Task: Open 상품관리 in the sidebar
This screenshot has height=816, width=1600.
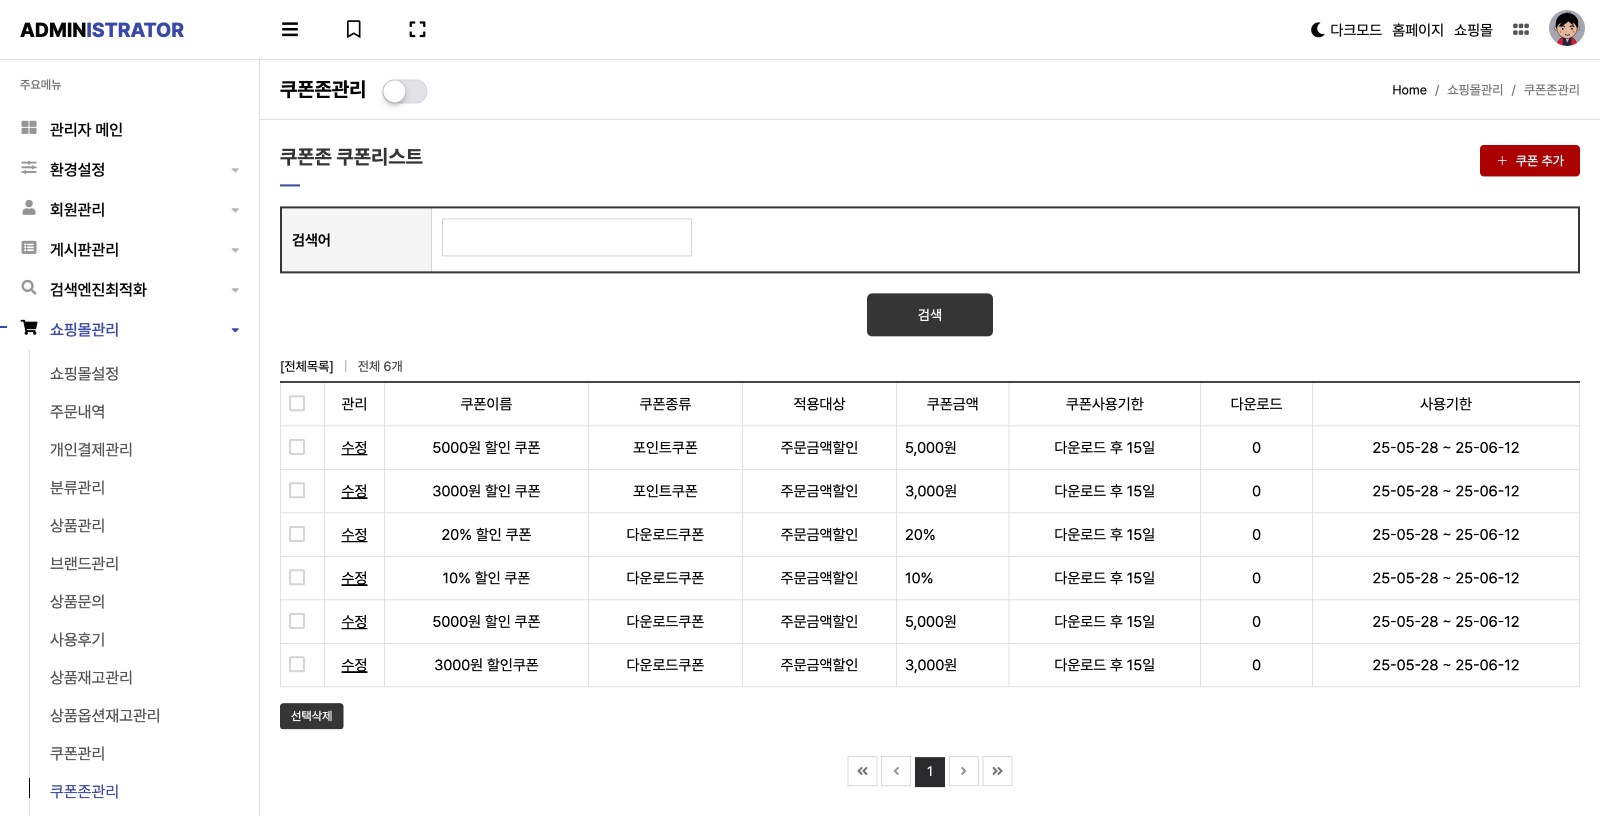Action: pos(78,525)
